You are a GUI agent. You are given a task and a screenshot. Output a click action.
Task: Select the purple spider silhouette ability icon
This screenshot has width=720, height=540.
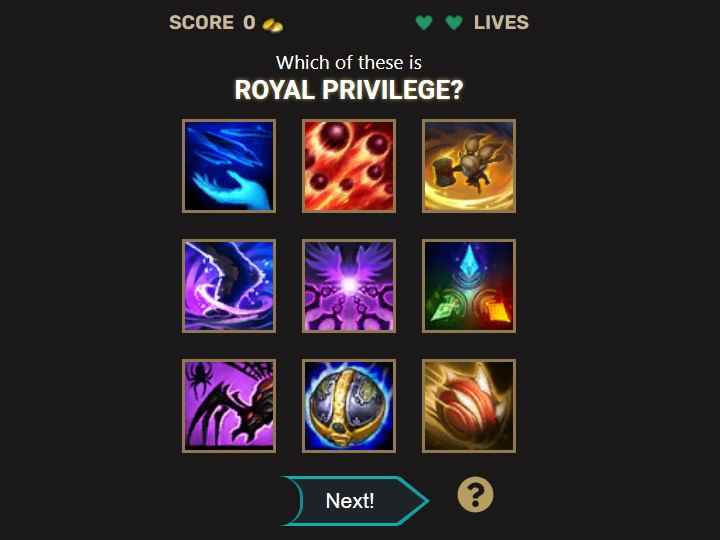[x=229, y=406]
